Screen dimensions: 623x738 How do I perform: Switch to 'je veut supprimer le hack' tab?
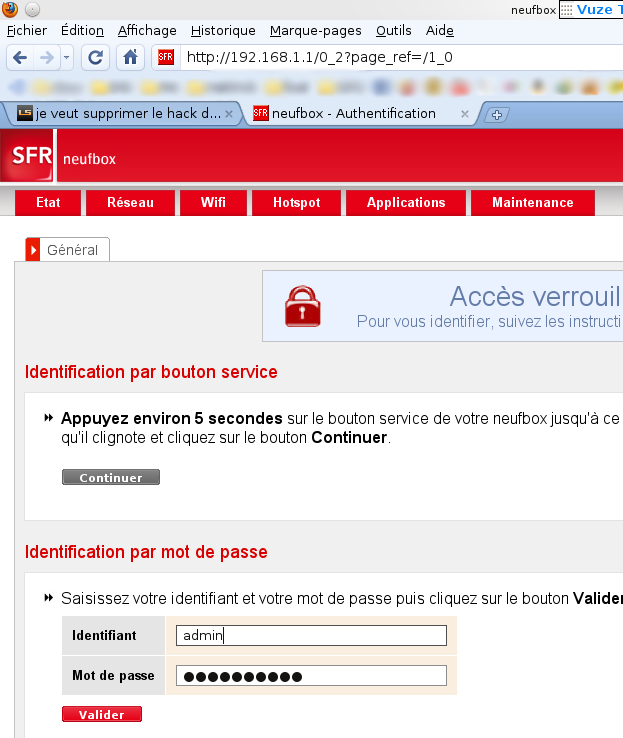122,113
